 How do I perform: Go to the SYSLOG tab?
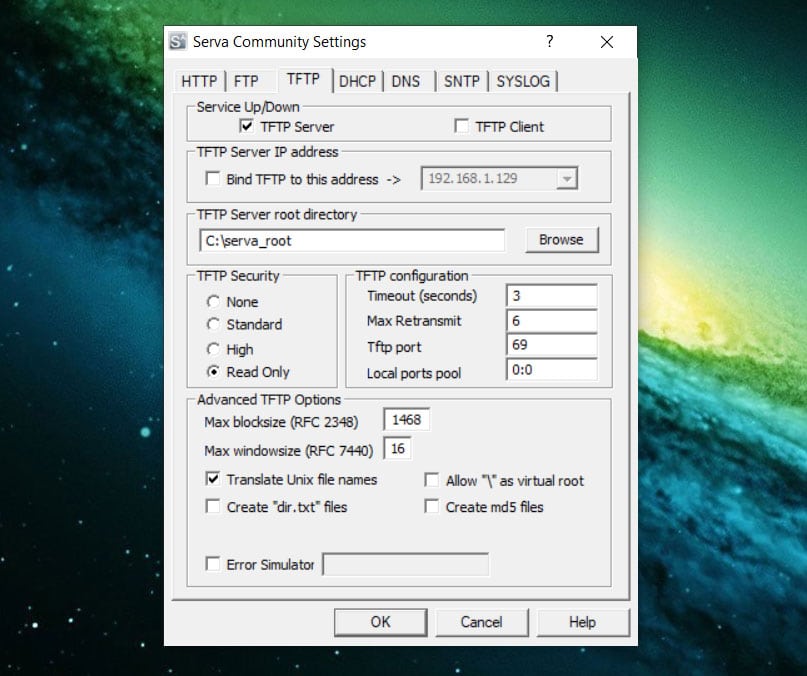click(523, 81)
